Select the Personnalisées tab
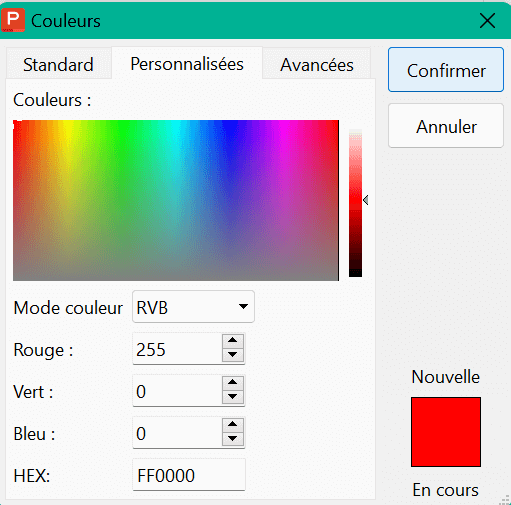The height and width of the screenshot is (505, 511). coord(187,64)
